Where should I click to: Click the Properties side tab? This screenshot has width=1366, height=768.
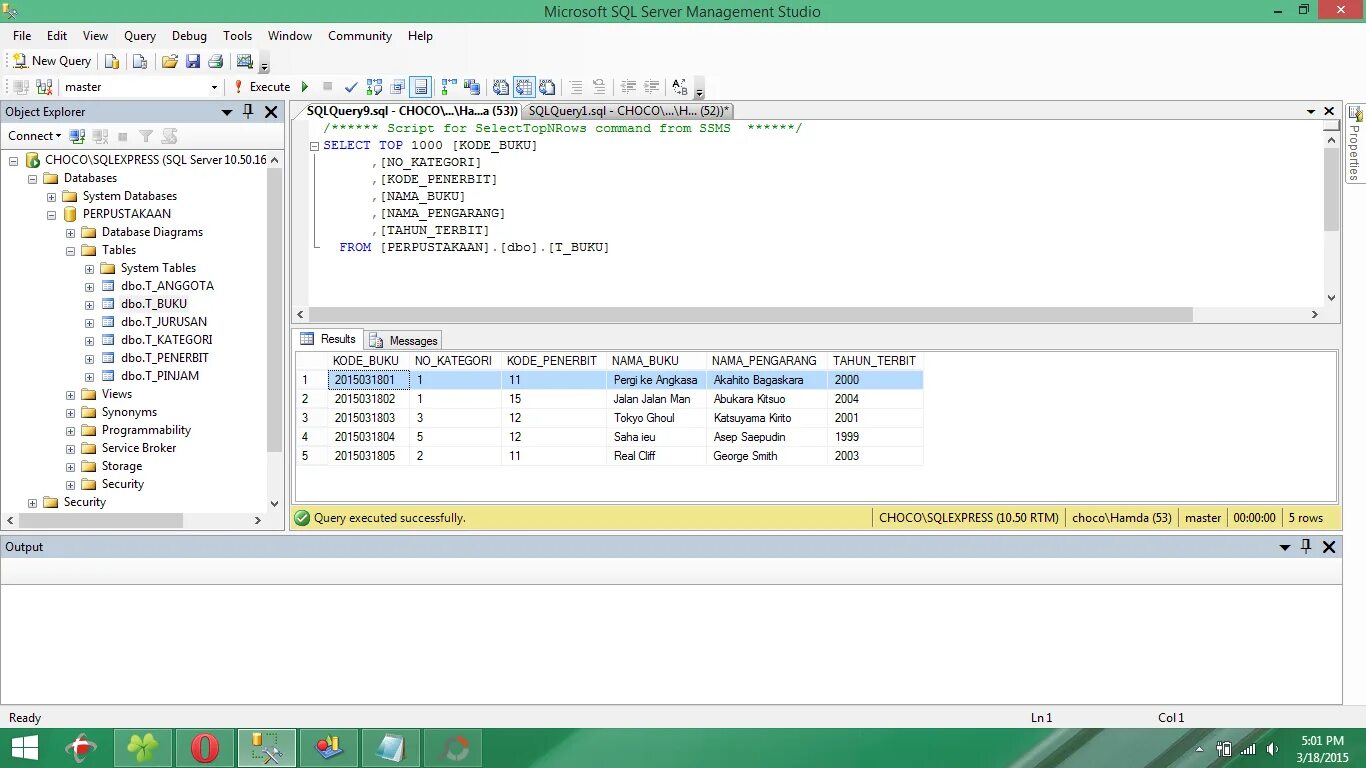[x=1355, y=143]
